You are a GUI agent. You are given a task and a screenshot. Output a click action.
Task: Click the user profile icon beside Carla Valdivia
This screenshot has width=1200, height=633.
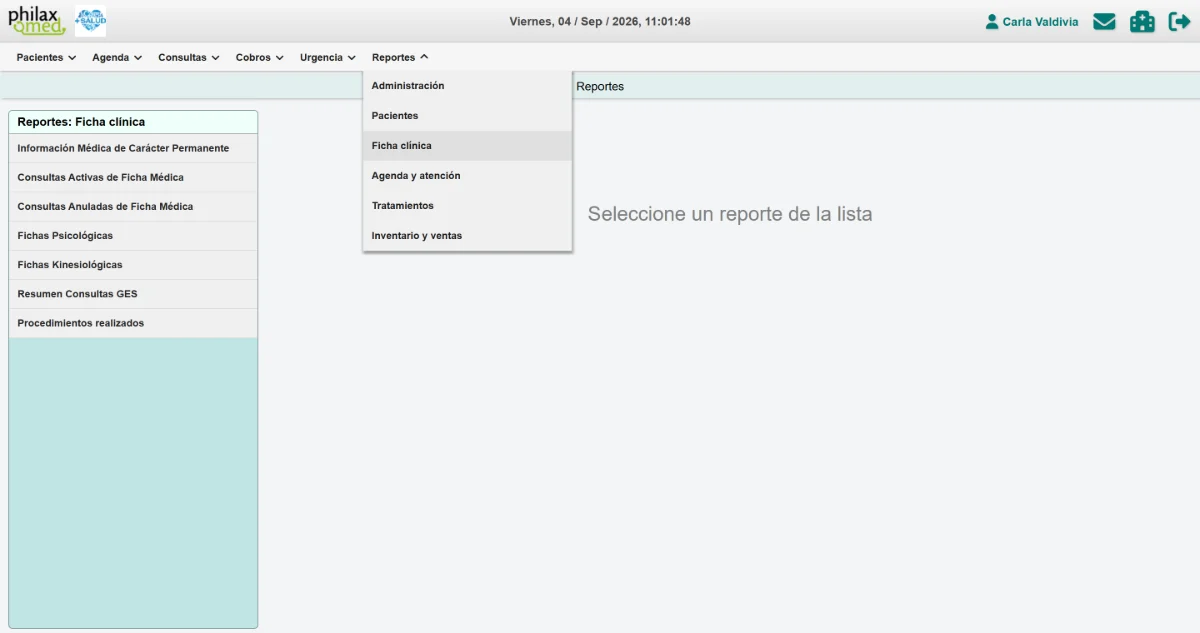[x=992, y=21]
